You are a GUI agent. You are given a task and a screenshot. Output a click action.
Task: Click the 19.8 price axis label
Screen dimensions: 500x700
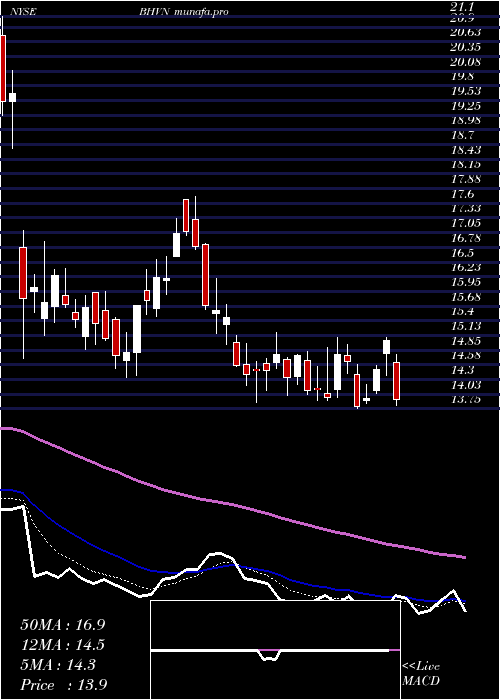coord(463,76)
